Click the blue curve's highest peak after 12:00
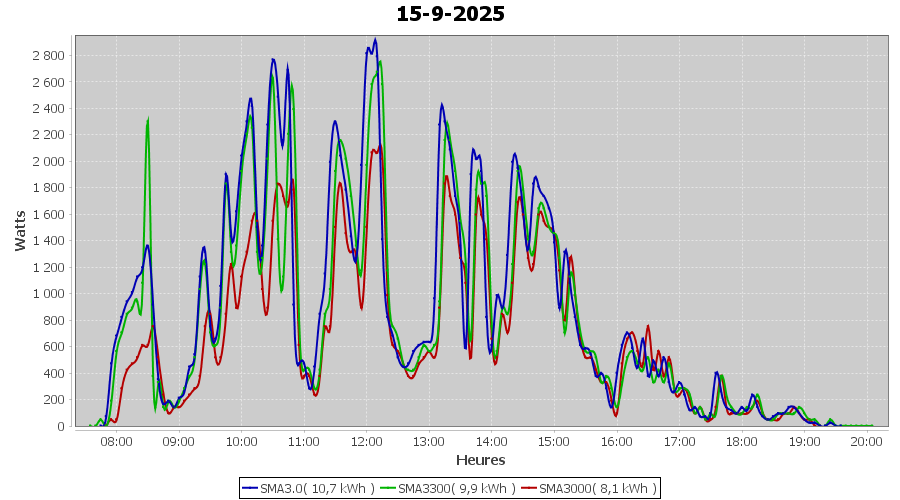The image size is (900, 500). (x=375, y=40)
